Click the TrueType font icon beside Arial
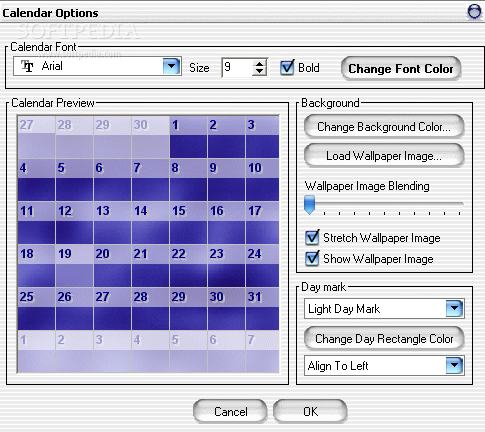 point(27,66)
